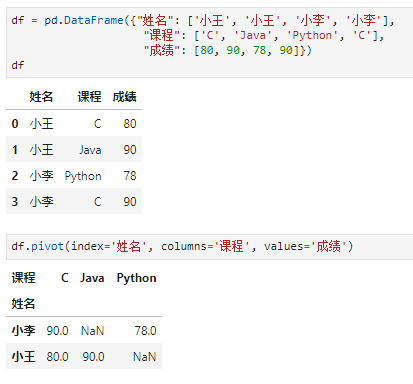Click row index 0 in first table
Image resolution: width=413 pixels, height=384 pixels.
[x=15, y=124]
